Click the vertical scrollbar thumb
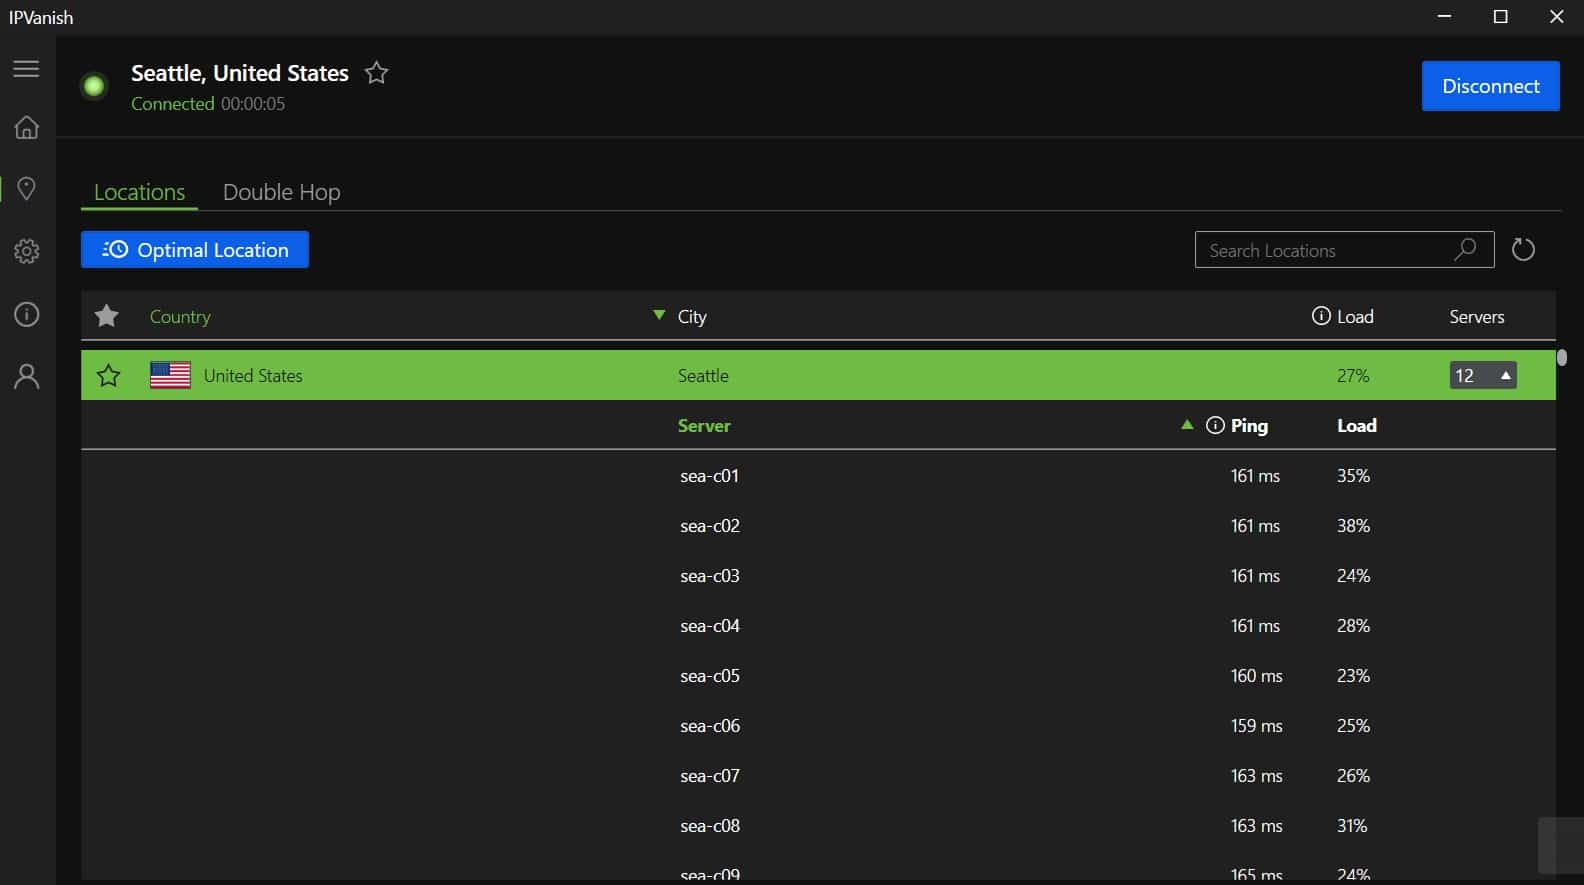Viewport: 1584px width, 885px height. click(x=1562, y=357)
